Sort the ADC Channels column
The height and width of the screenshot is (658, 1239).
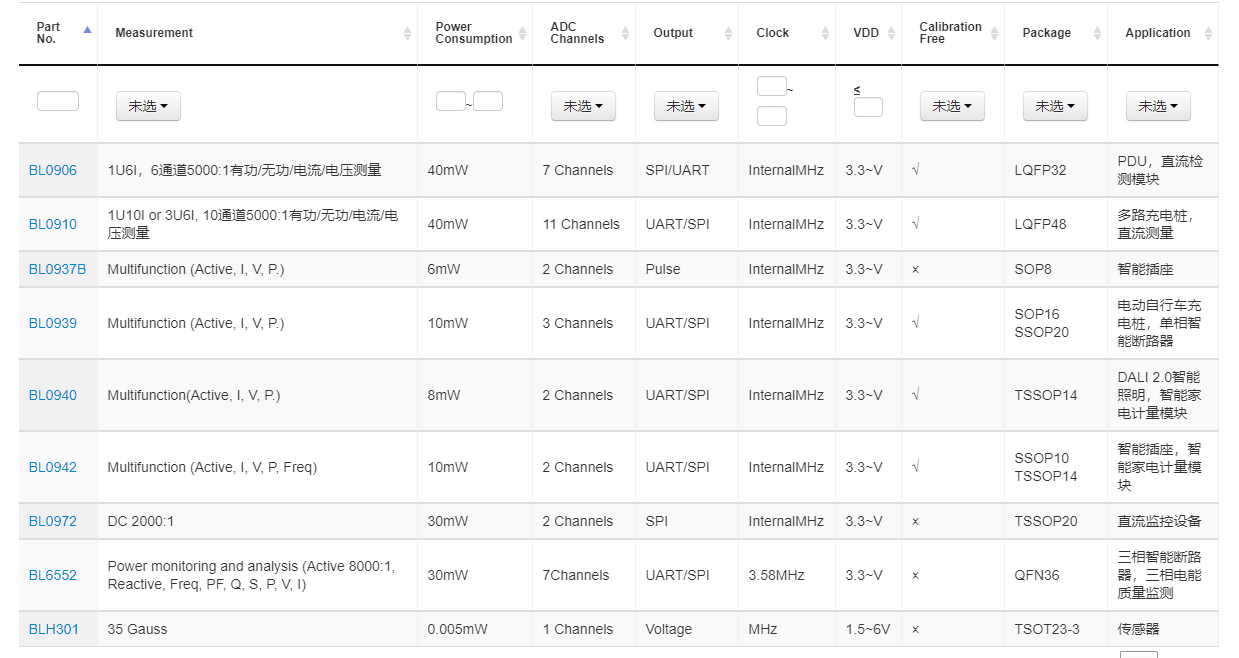pyautogui.click(x=624, y=32)
